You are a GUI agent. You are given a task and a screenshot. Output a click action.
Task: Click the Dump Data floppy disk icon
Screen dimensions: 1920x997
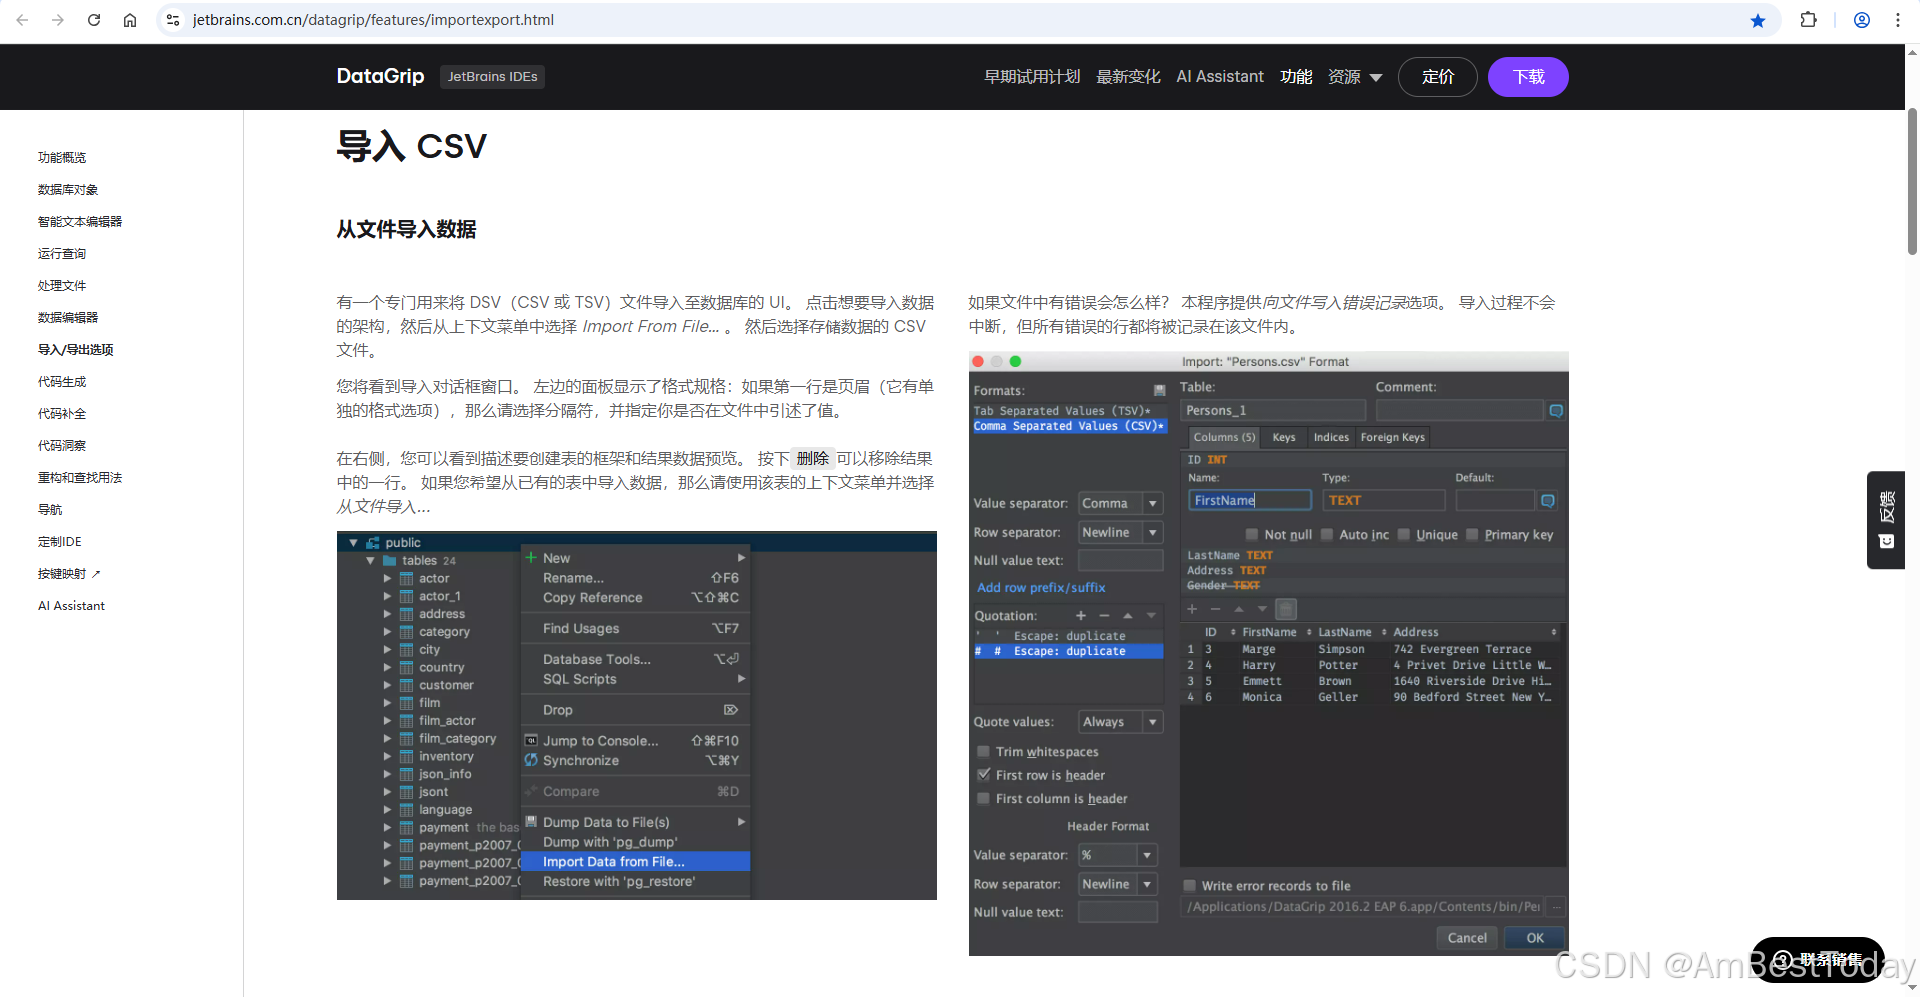tap(531, 822)
